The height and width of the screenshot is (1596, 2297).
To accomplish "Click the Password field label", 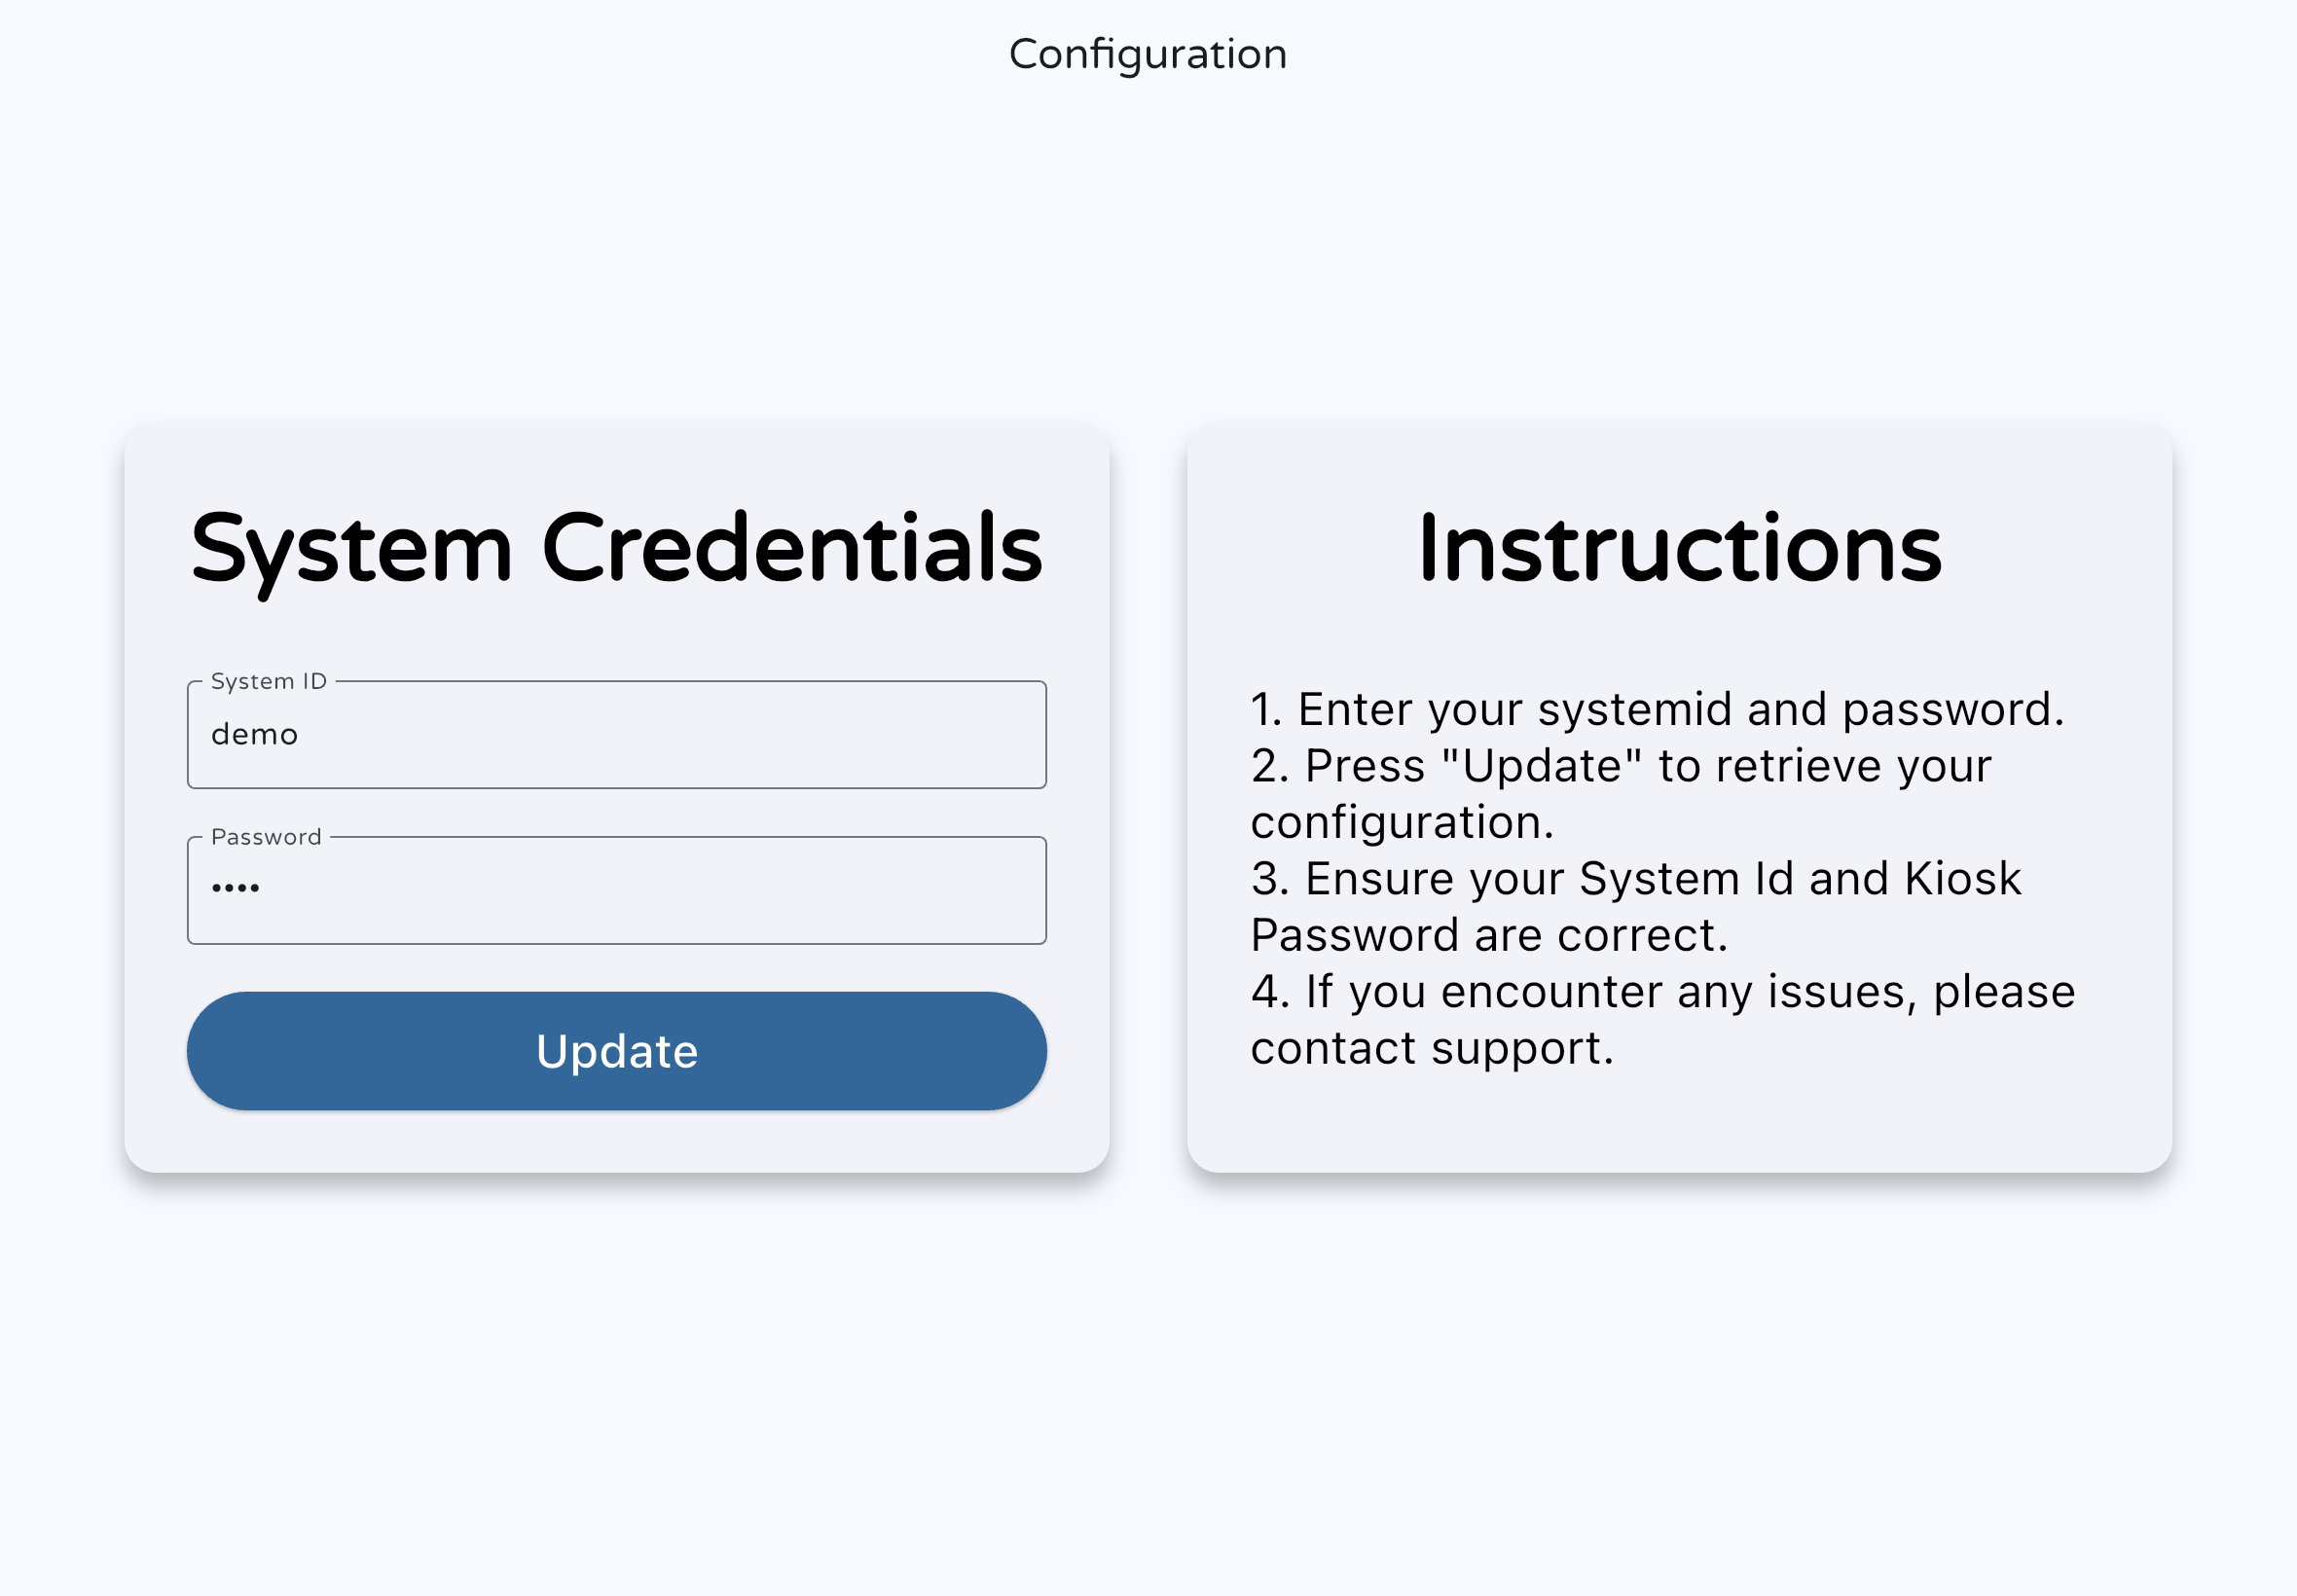I will (x=266, y=837).
